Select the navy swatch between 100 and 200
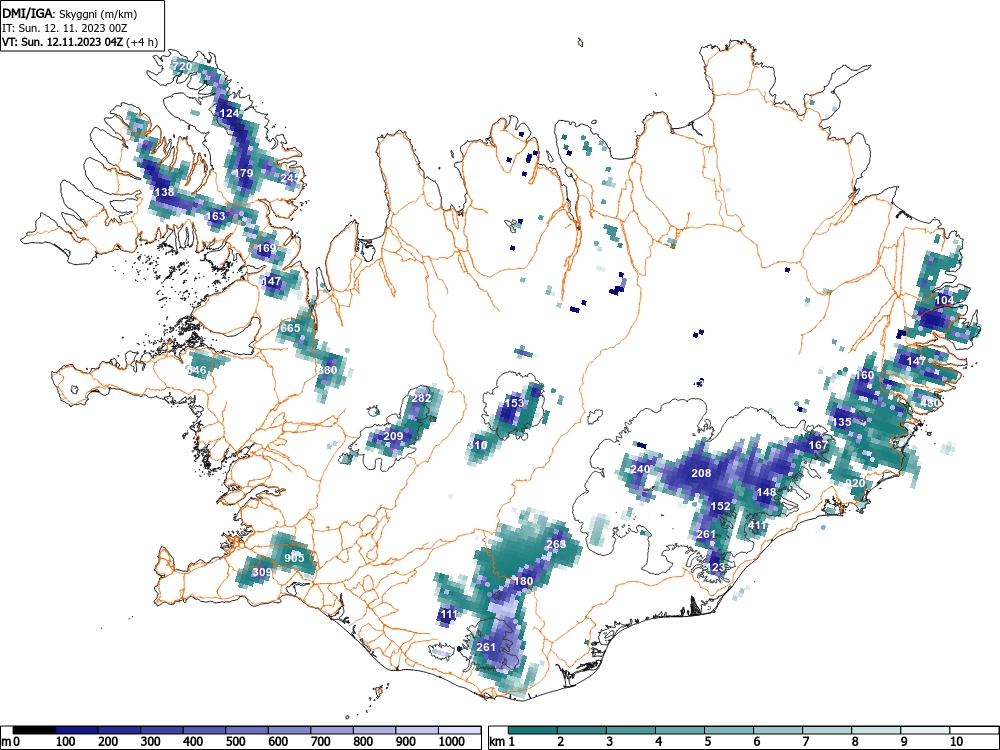Screen dimensions: 1000x750 click(x=77, y=730)
